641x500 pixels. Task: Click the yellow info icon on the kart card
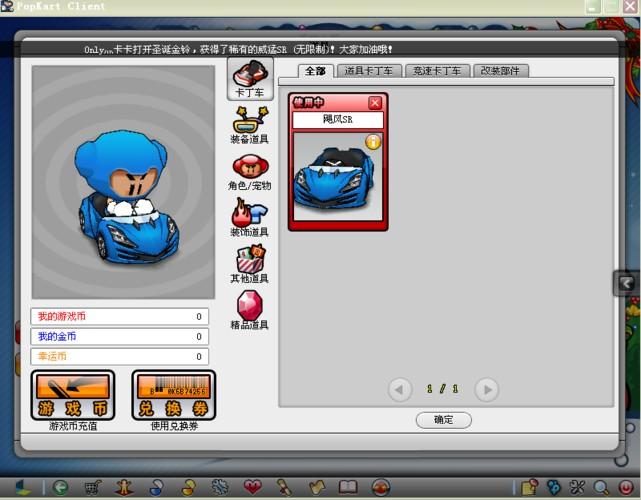click(x=374, y=142)
